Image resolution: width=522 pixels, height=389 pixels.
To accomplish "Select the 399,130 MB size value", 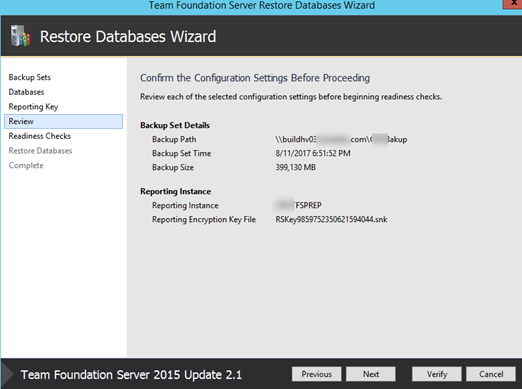I will [295, 167].
